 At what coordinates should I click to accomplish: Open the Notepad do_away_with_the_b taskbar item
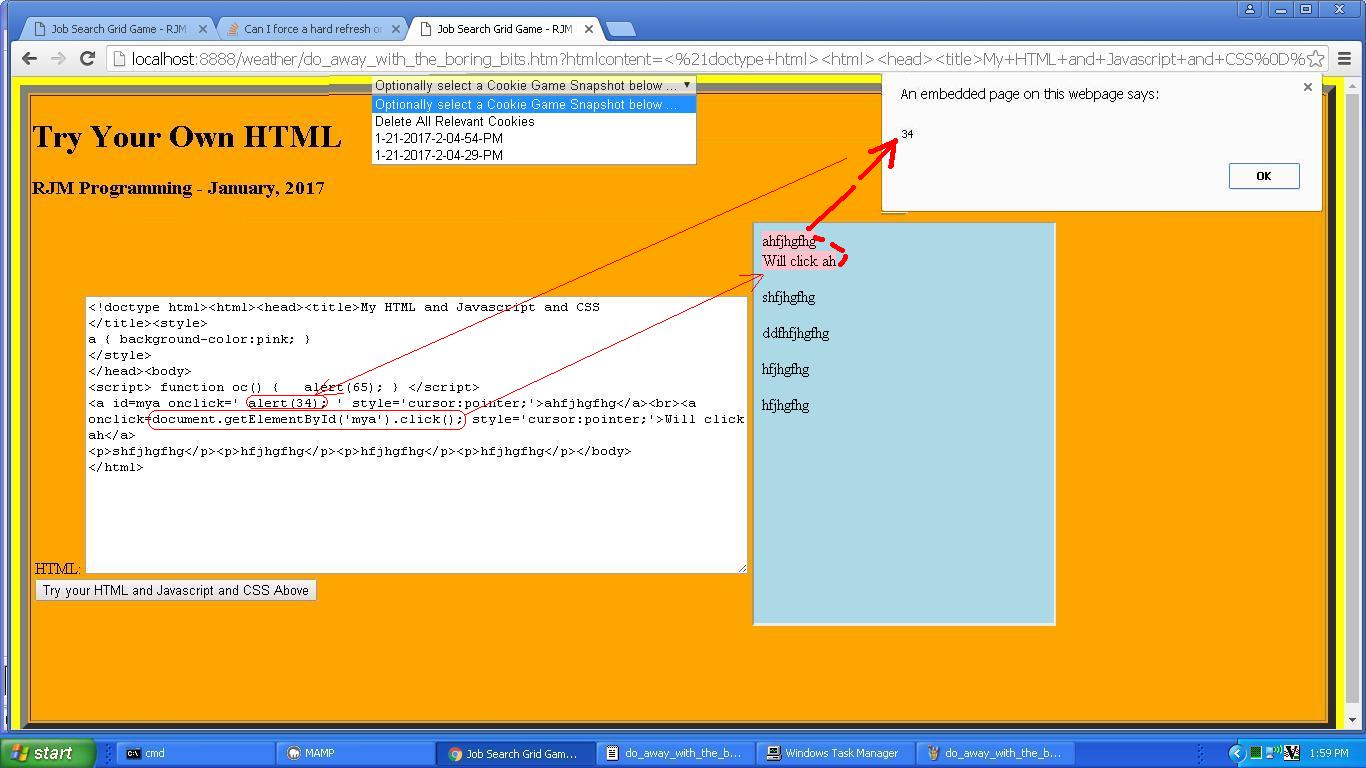[x=674, y=753]
